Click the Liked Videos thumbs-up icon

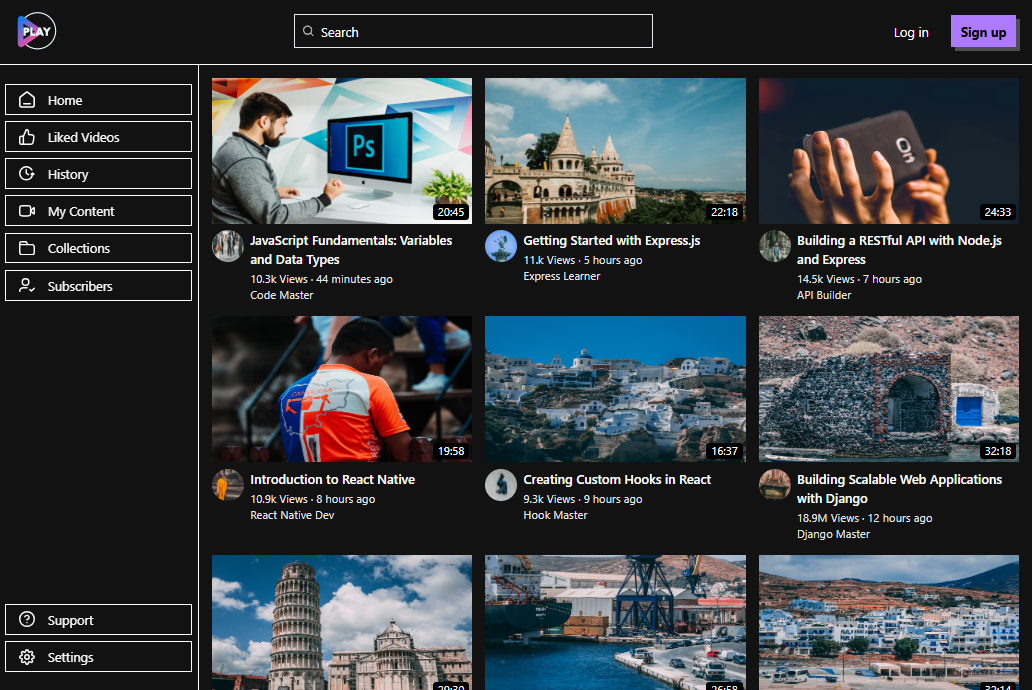[27, 137]
